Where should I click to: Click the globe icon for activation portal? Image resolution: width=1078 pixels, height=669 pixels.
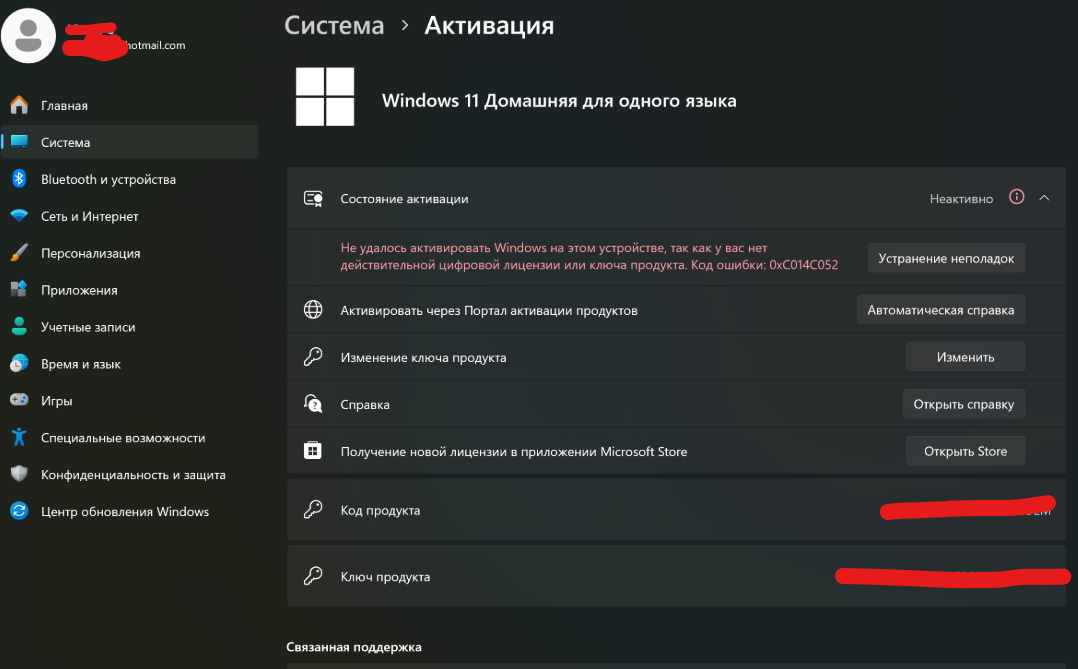pyautogui.click(x=314, y=309)
